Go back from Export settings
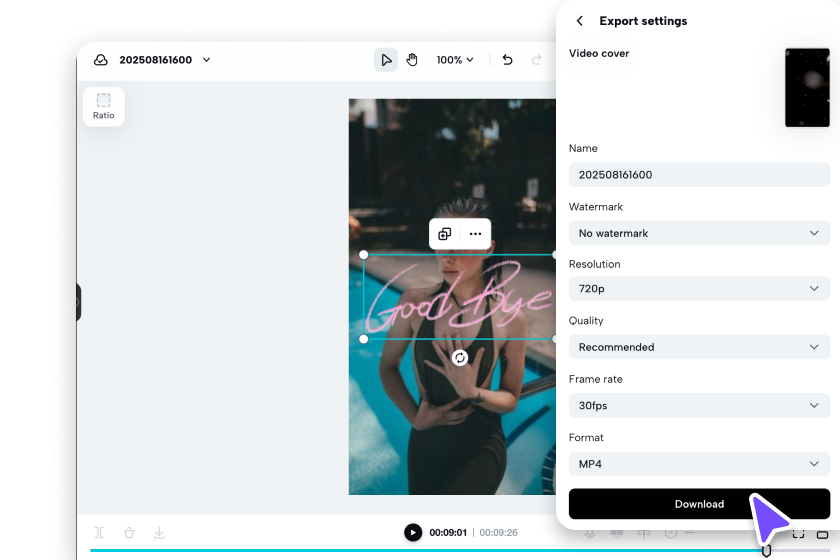Viewport: 840px width, 560px height. tap(580, 21)
